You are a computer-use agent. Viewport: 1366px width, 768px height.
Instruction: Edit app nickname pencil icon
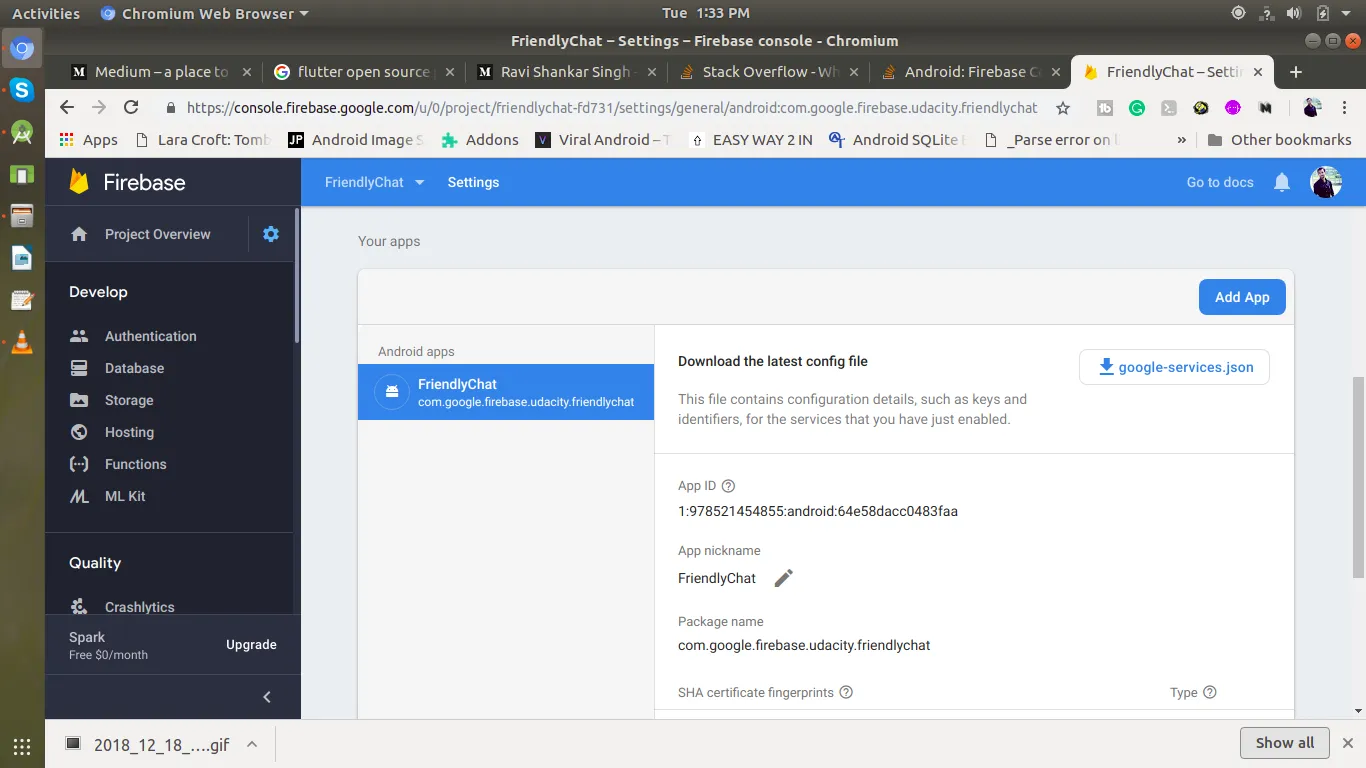(784, 578)
